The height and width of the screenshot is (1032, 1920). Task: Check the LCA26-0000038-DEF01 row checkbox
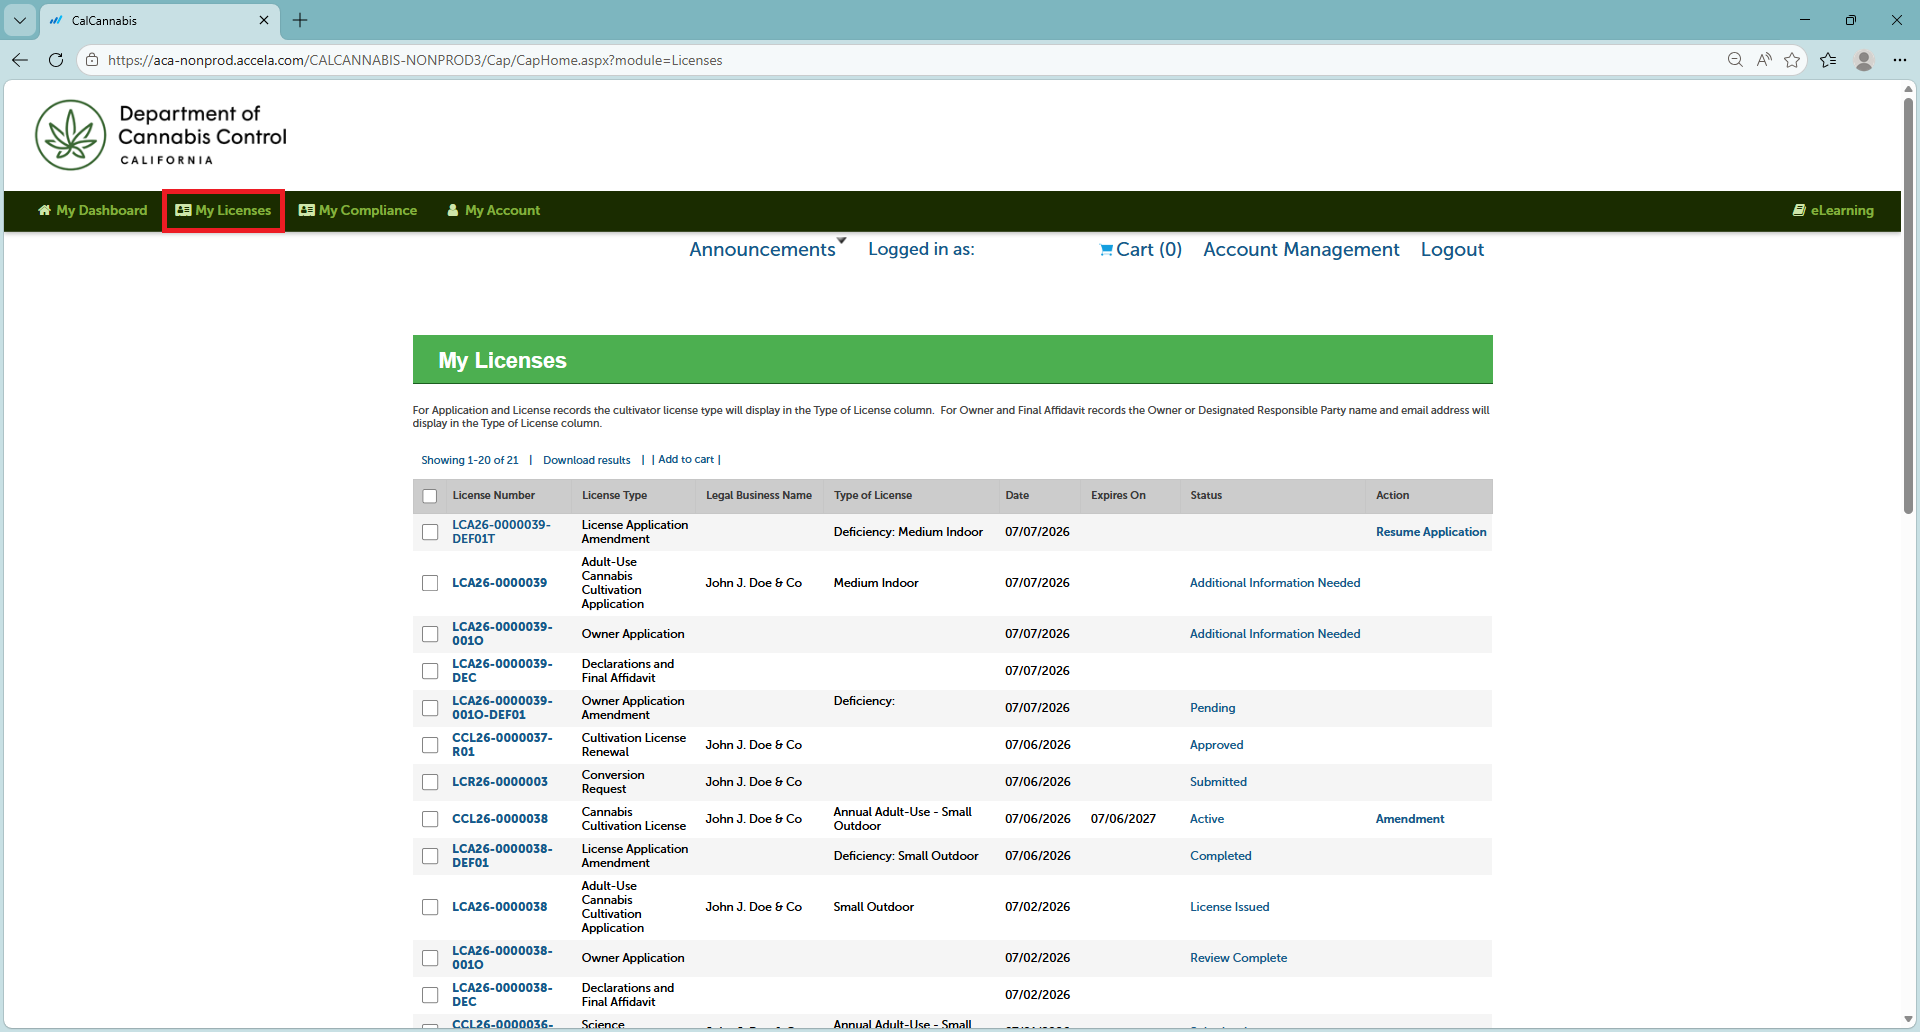(430, 856)
